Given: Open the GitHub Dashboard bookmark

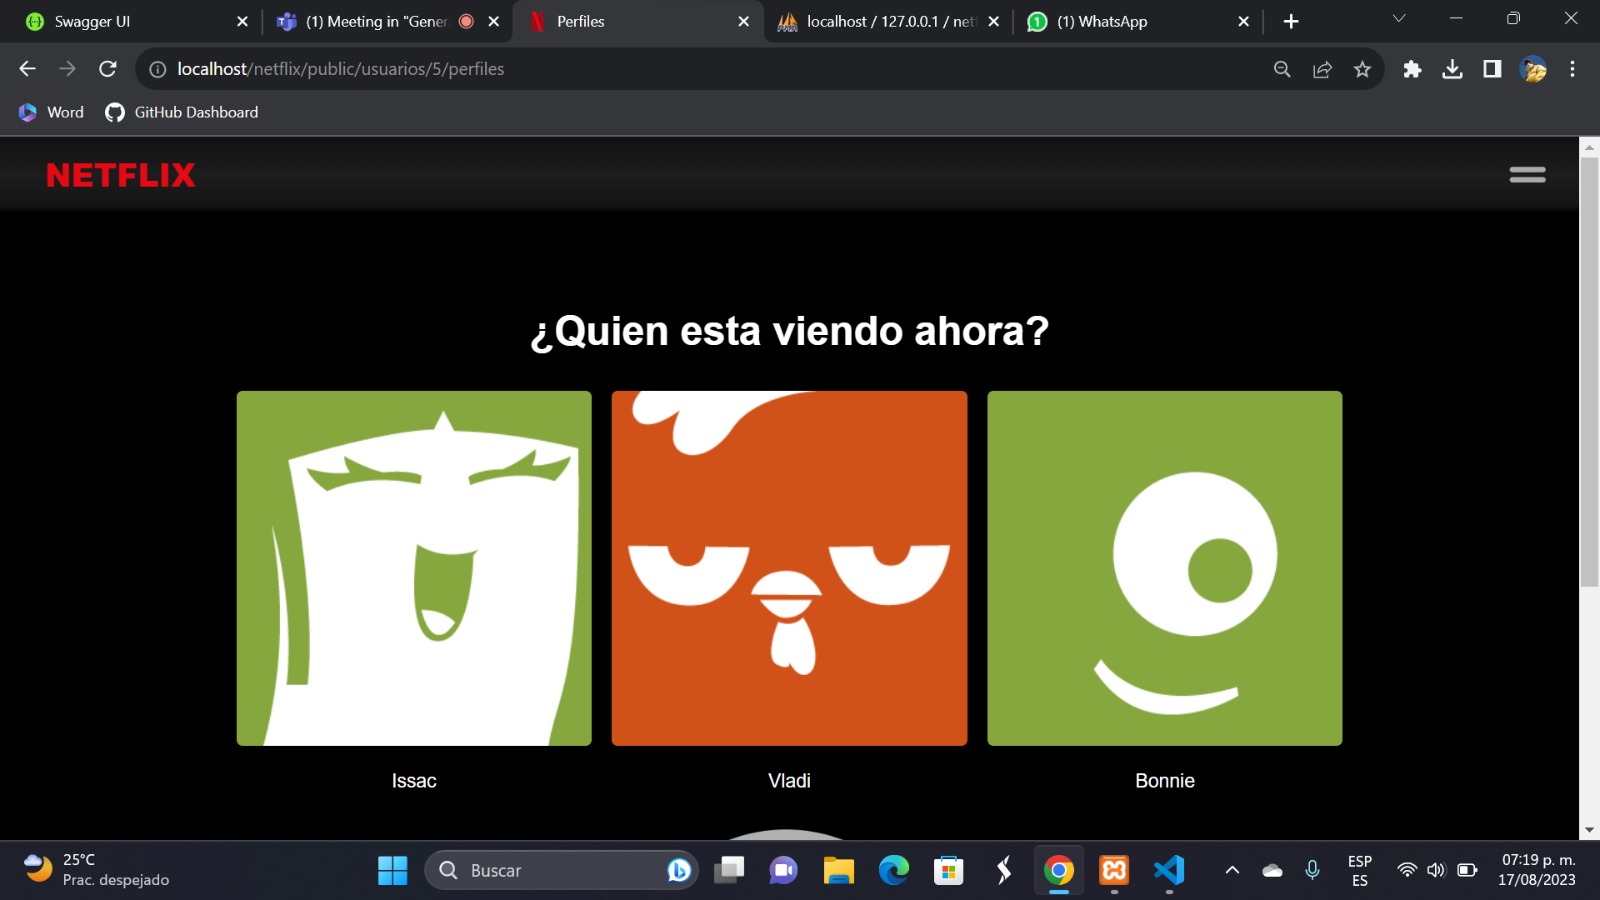Looking at the screenshot, I should coord(180,112).
